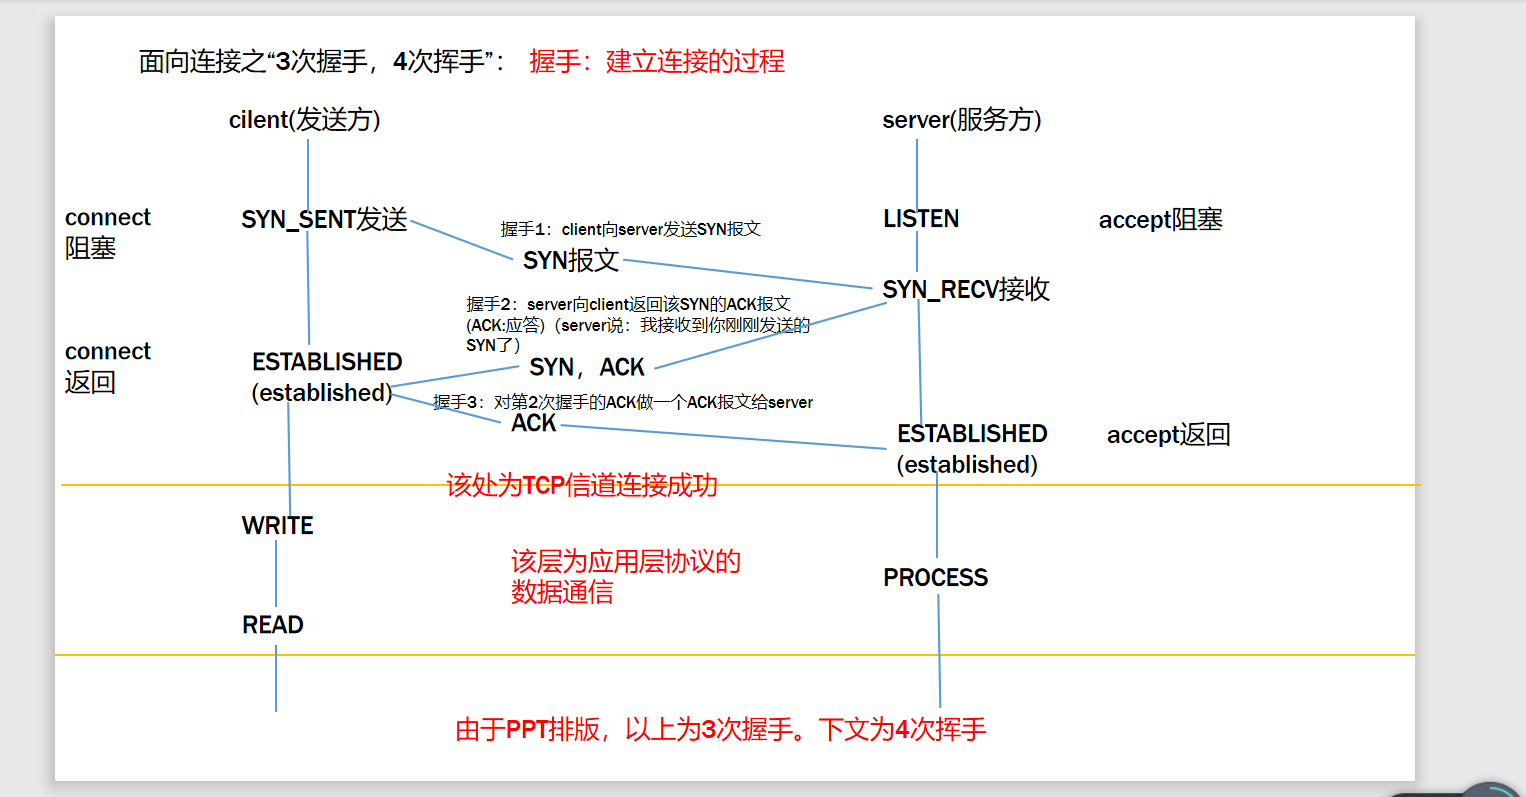Click footer '由于PPT排版，以上为3次握手。下文为4次挥手'

pyautogui.click(x=721, y=729)
